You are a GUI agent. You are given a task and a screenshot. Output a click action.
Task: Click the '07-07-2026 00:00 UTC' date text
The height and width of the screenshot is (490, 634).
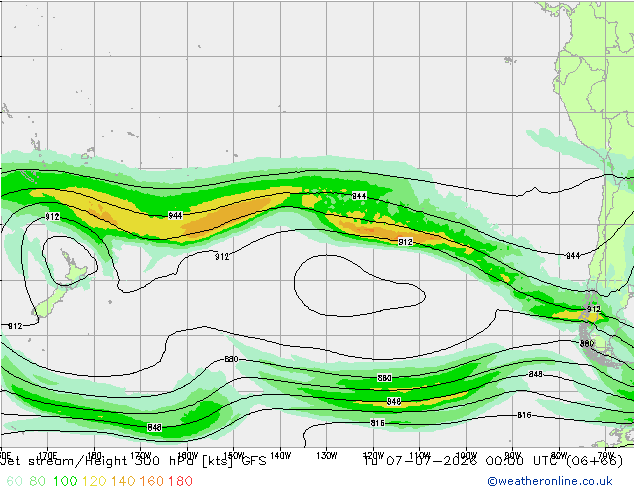(474, 461)
